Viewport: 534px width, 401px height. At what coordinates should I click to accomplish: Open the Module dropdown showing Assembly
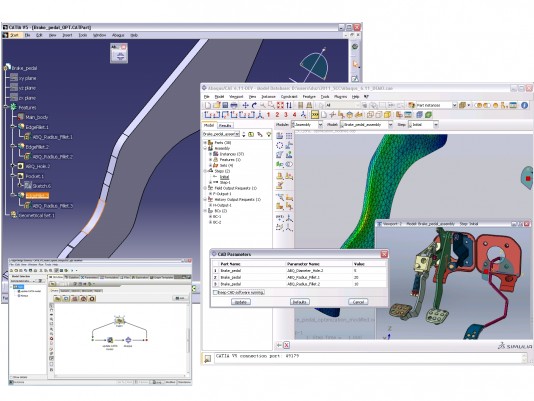pos(307,125)
